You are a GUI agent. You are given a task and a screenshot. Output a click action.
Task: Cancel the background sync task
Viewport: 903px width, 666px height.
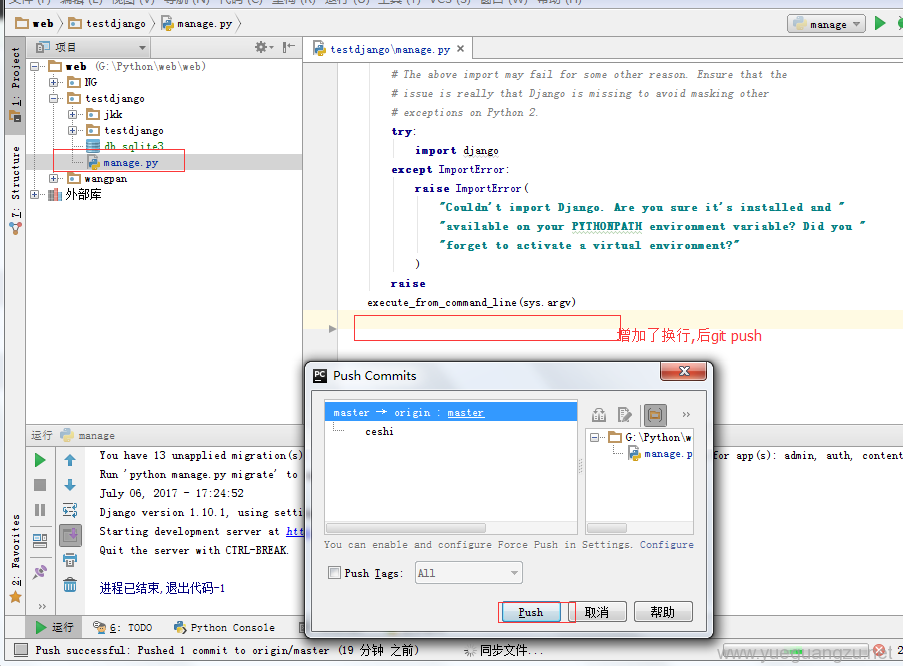pyautogui.click(x=879, y=650)
